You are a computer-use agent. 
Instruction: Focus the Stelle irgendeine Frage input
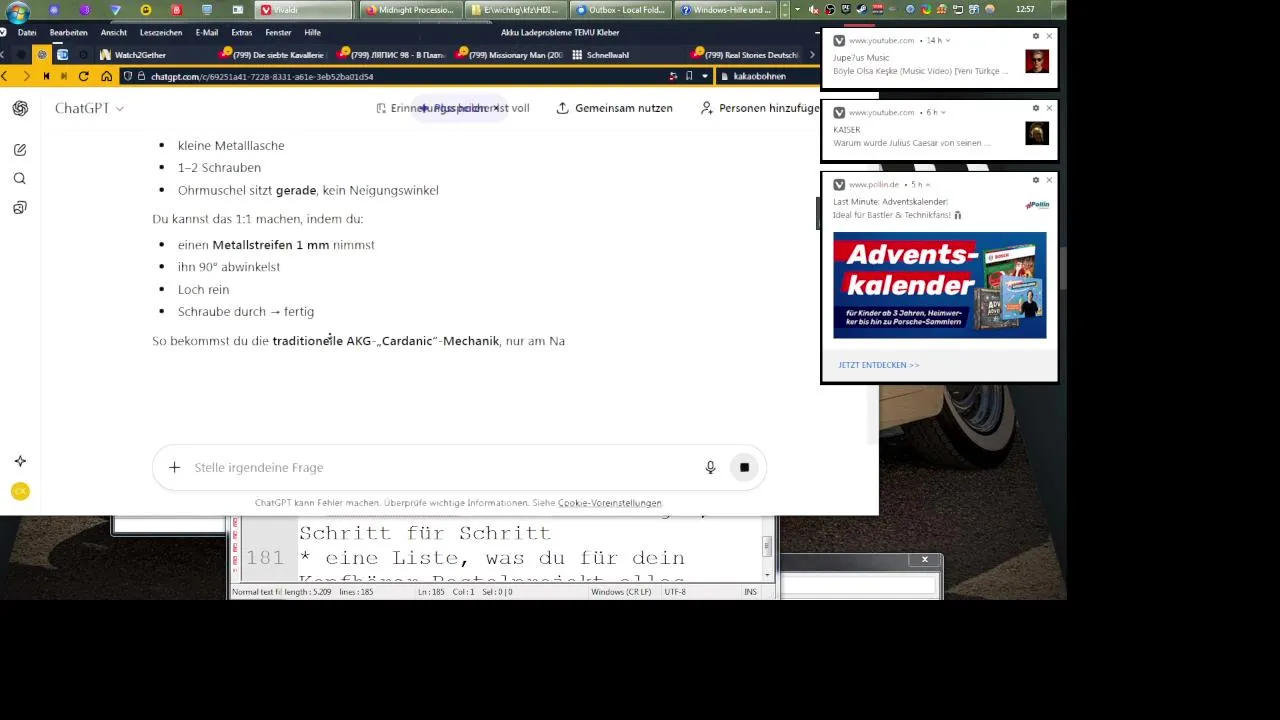click(x=440, y=467)
